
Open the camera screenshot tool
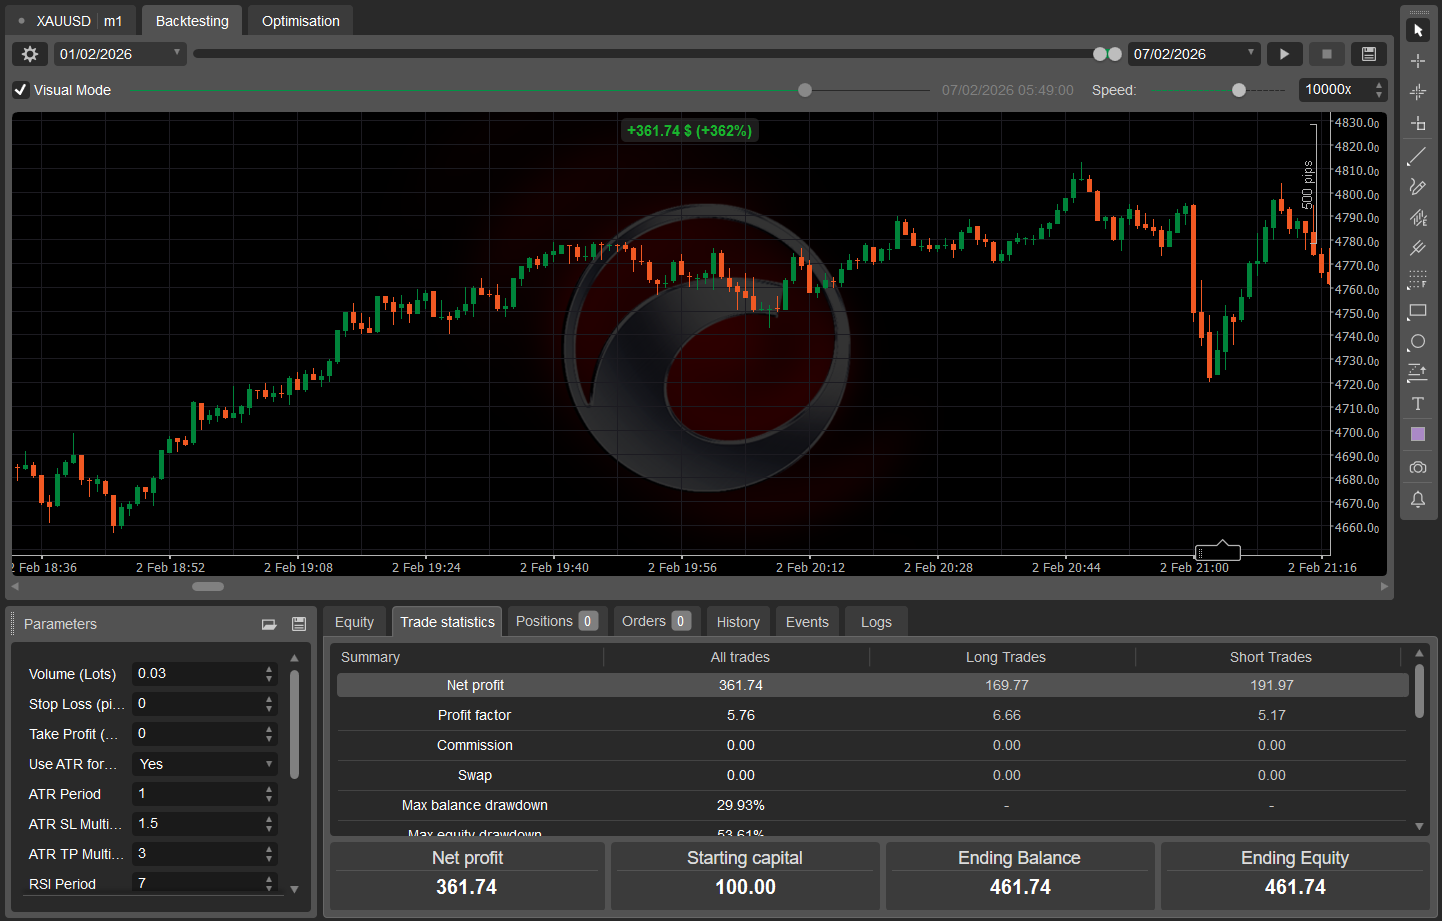pyautogui.click(x=1418, y=467)
